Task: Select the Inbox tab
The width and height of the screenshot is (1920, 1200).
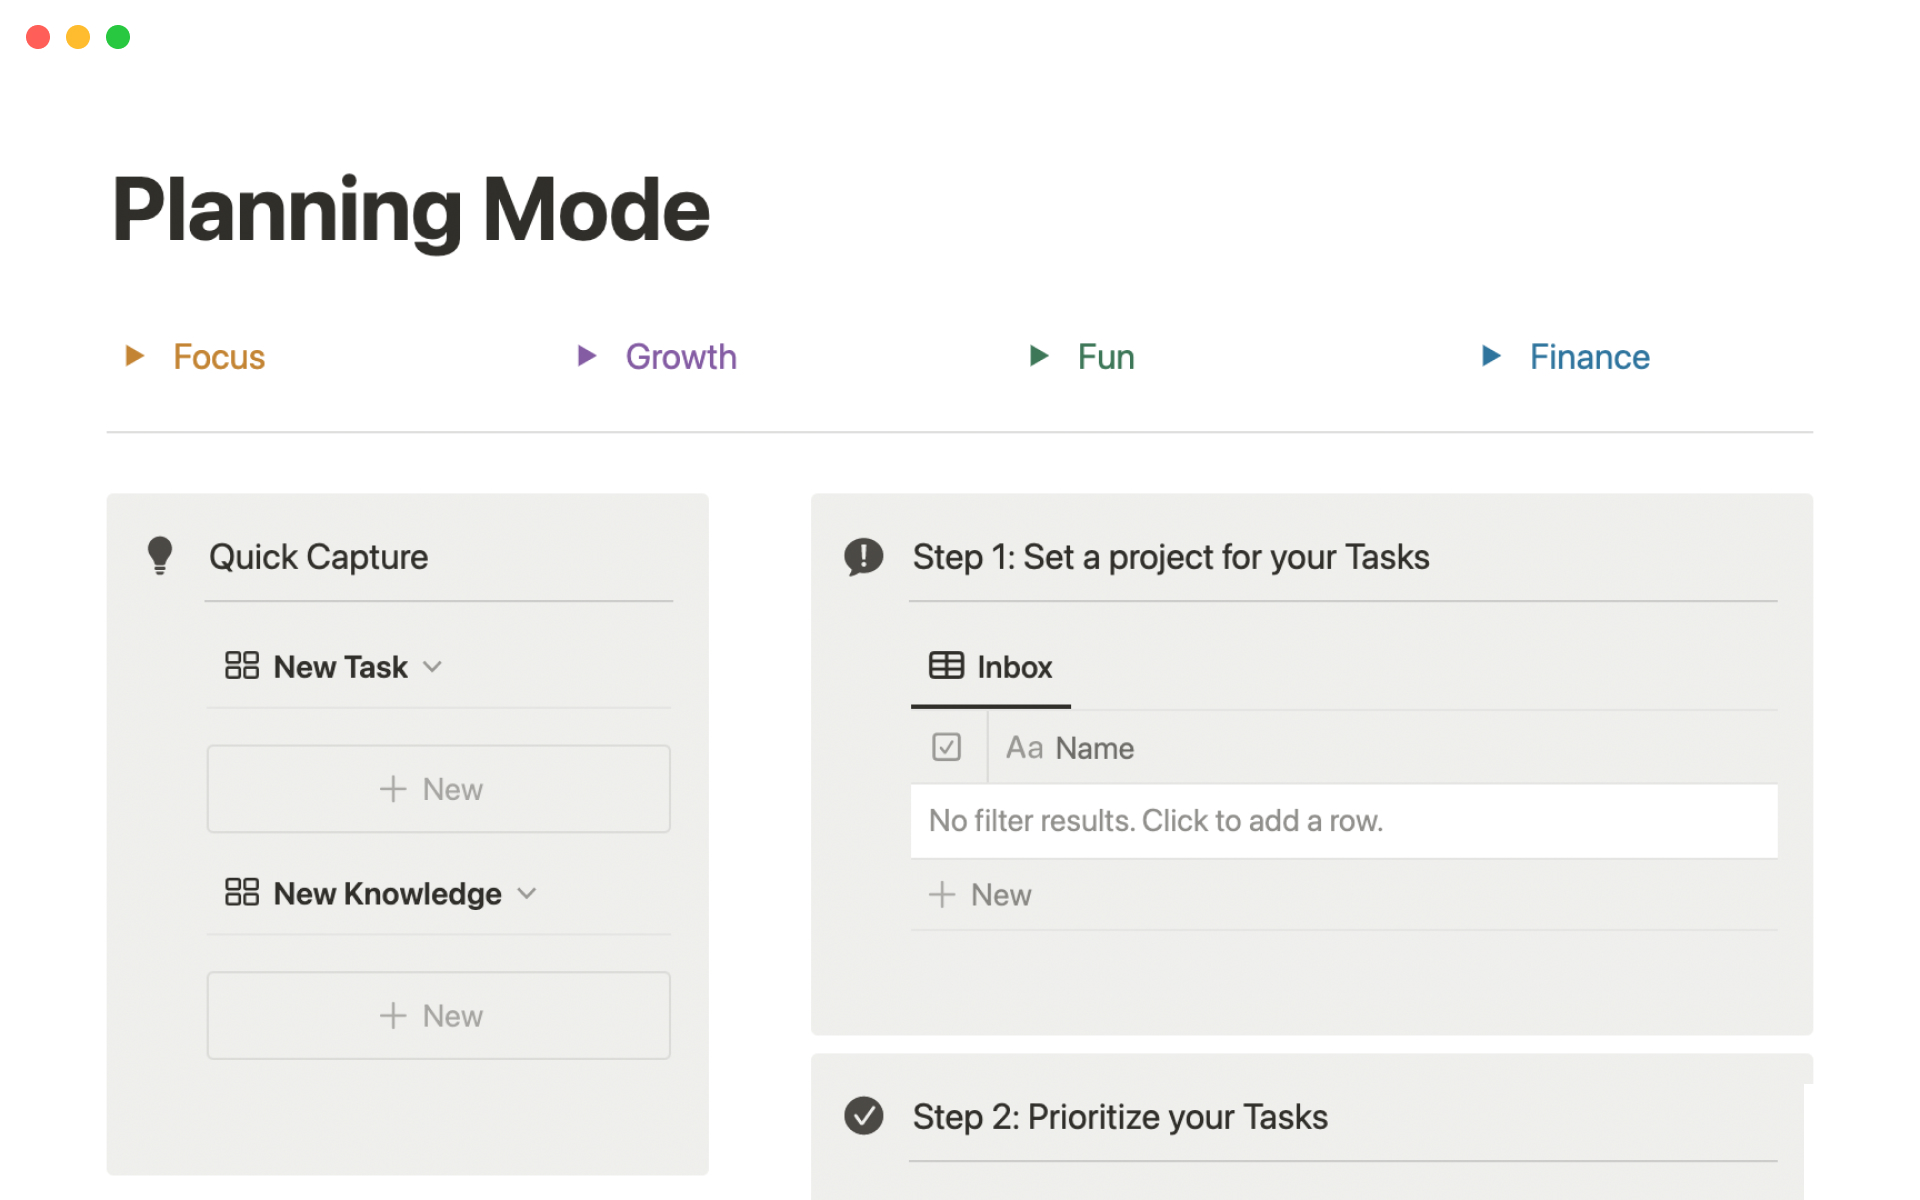Action: (1013, 667)
